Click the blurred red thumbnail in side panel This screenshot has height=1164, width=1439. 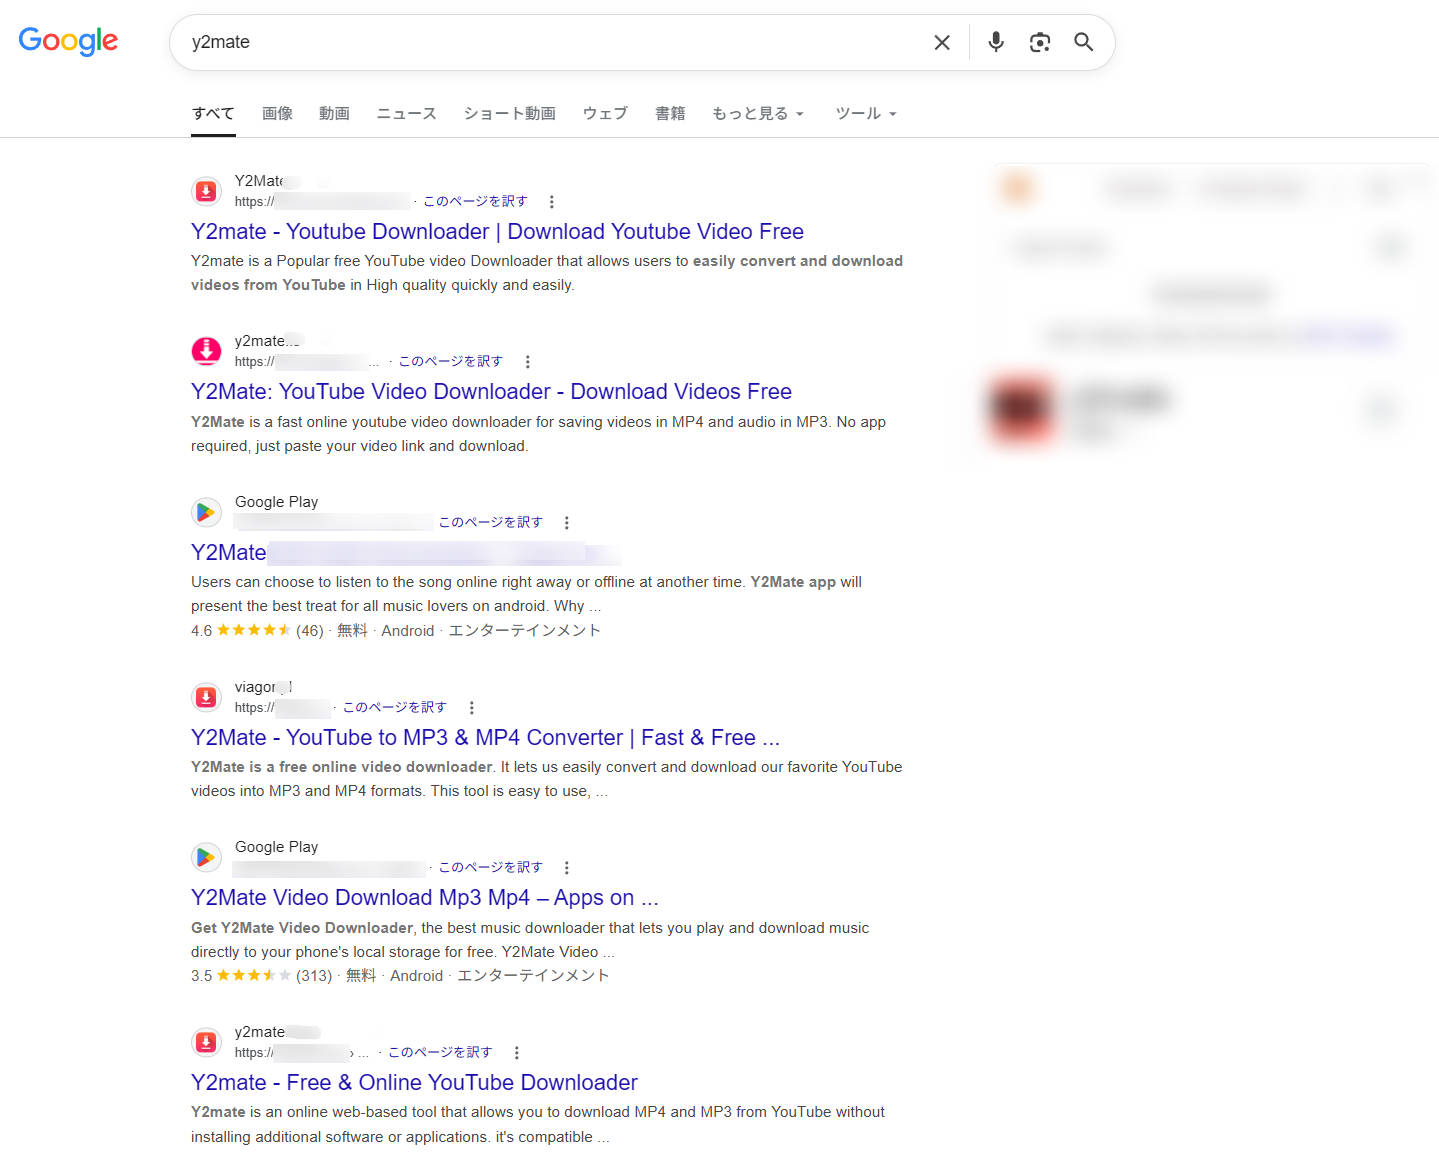click(x=1020, y=408)
